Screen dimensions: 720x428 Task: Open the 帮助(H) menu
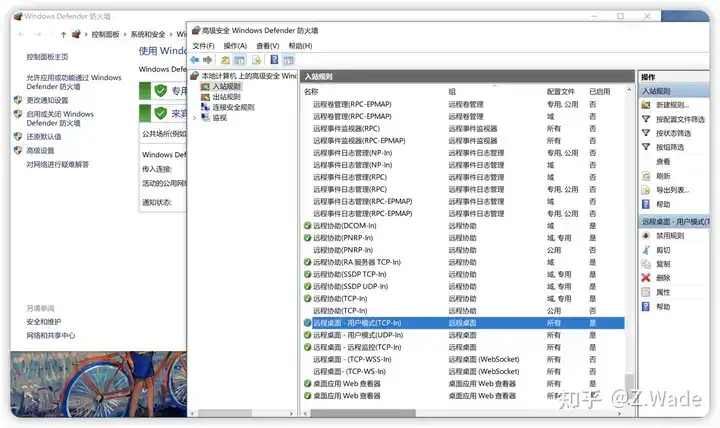click(x=300, y=45)
